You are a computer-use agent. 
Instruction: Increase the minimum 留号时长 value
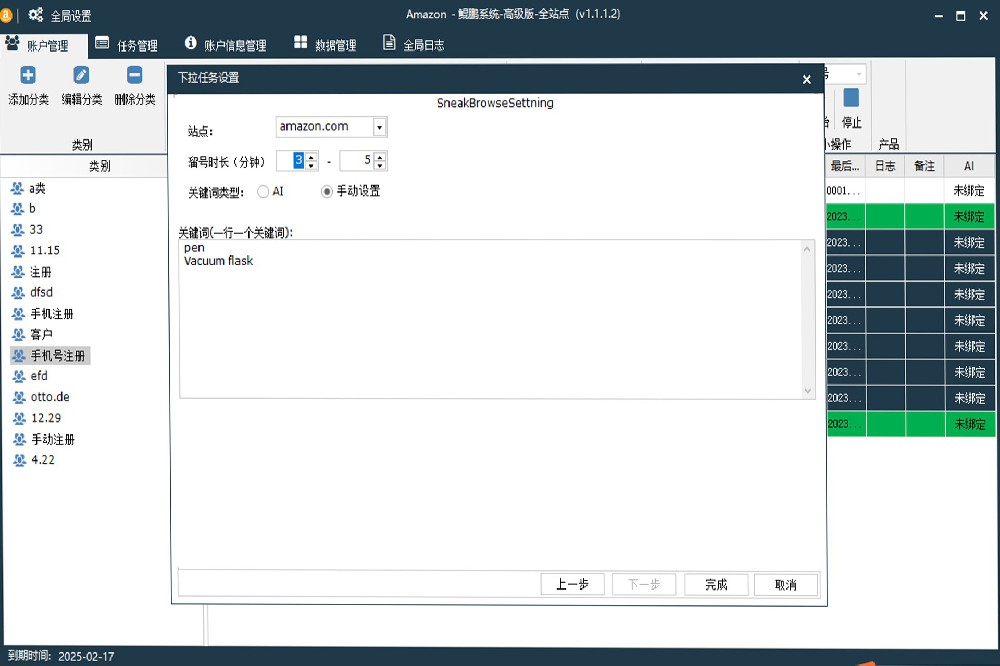[311, 156]
